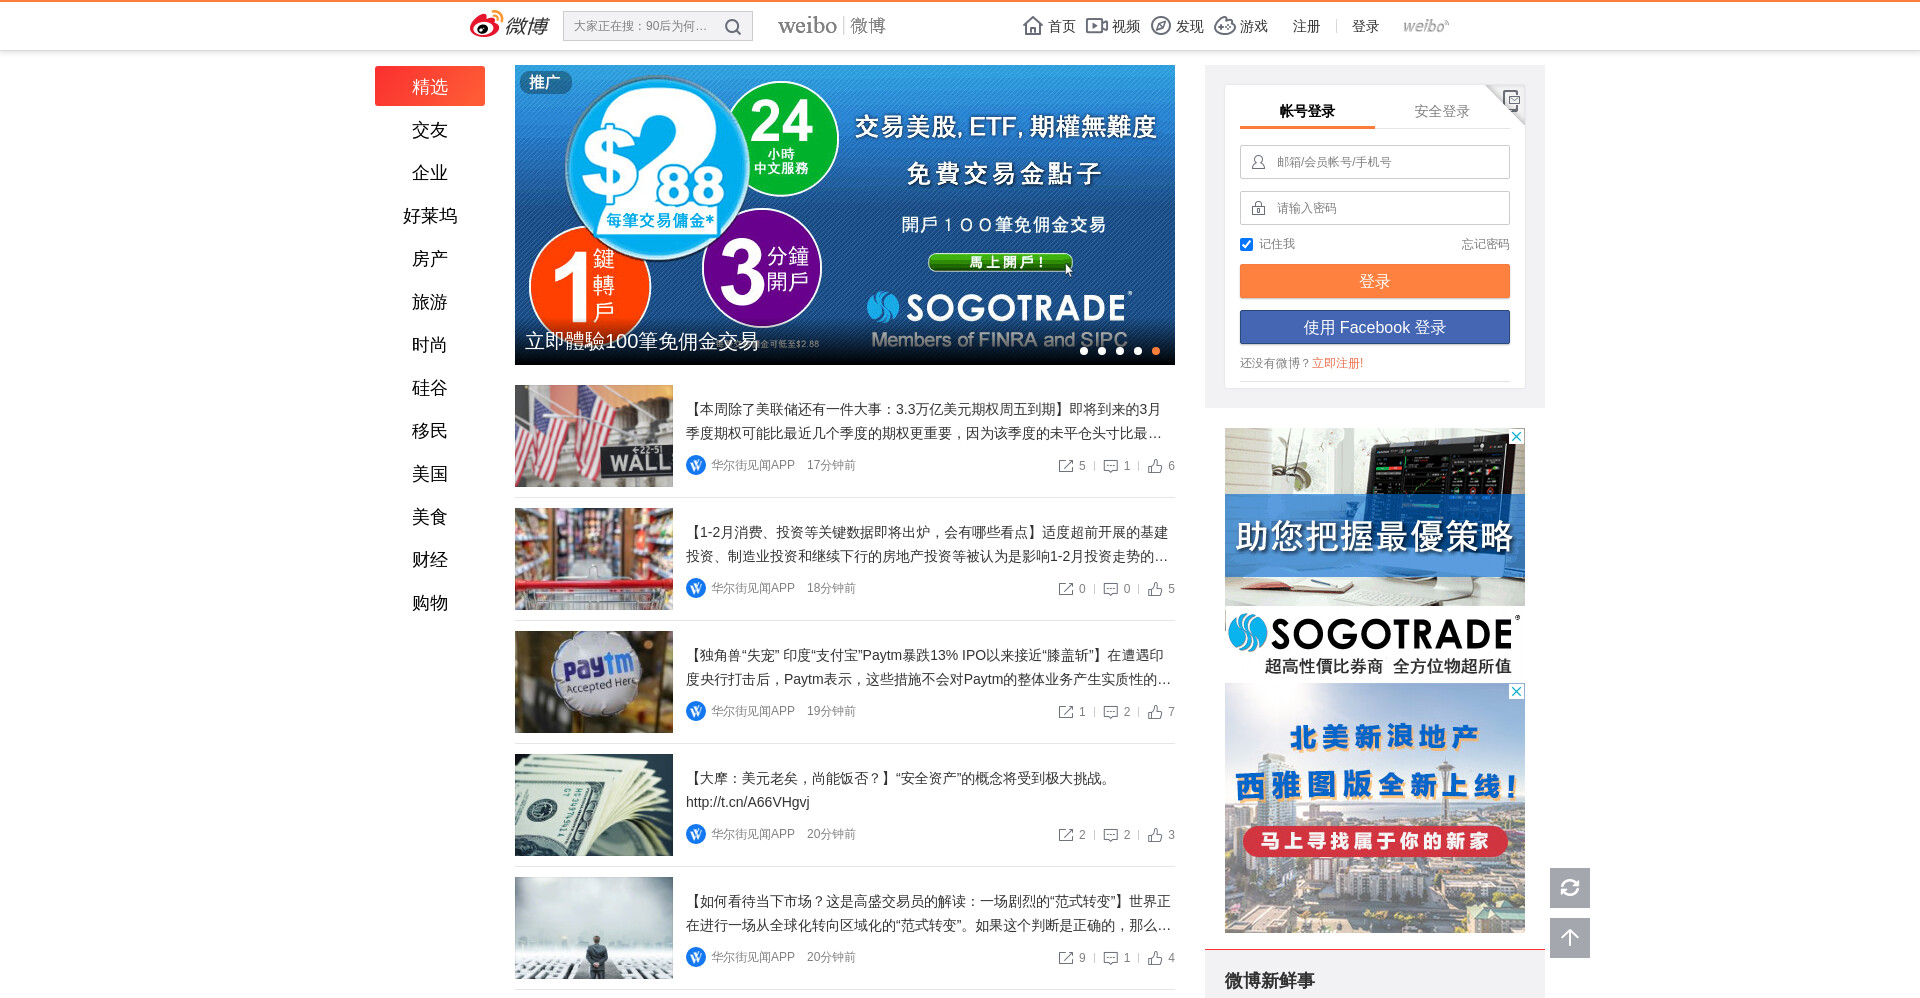Click the Weibo eye logo
Viewport: 1920px width, 998px height.
[x=486, y=25]
